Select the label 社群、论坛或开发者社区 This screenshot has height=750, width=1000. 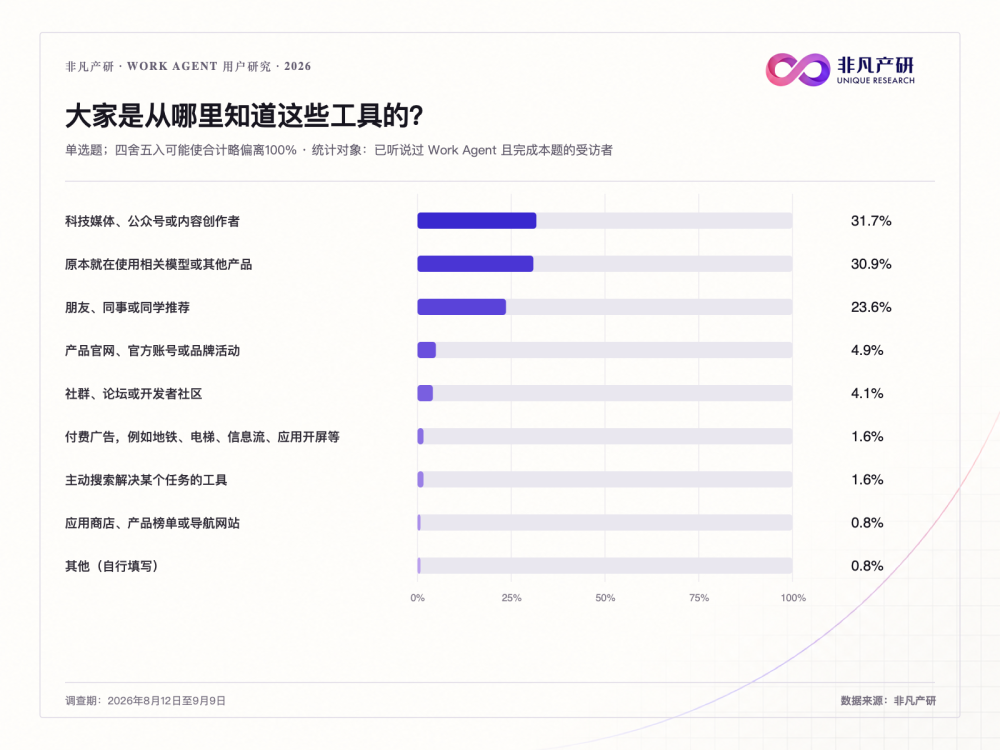[134, 393]
